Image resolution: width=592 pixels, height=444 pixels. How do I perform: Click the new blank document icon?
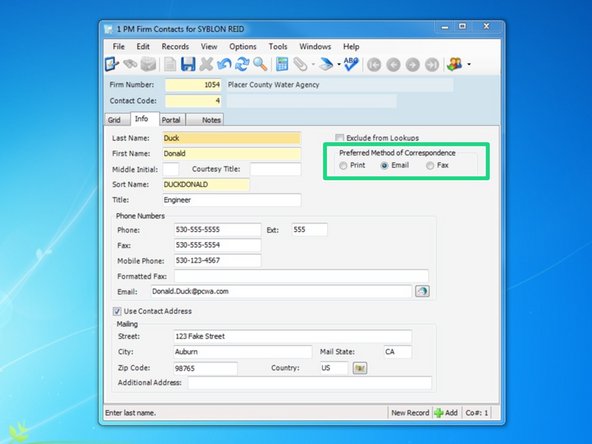pos(170,65)
